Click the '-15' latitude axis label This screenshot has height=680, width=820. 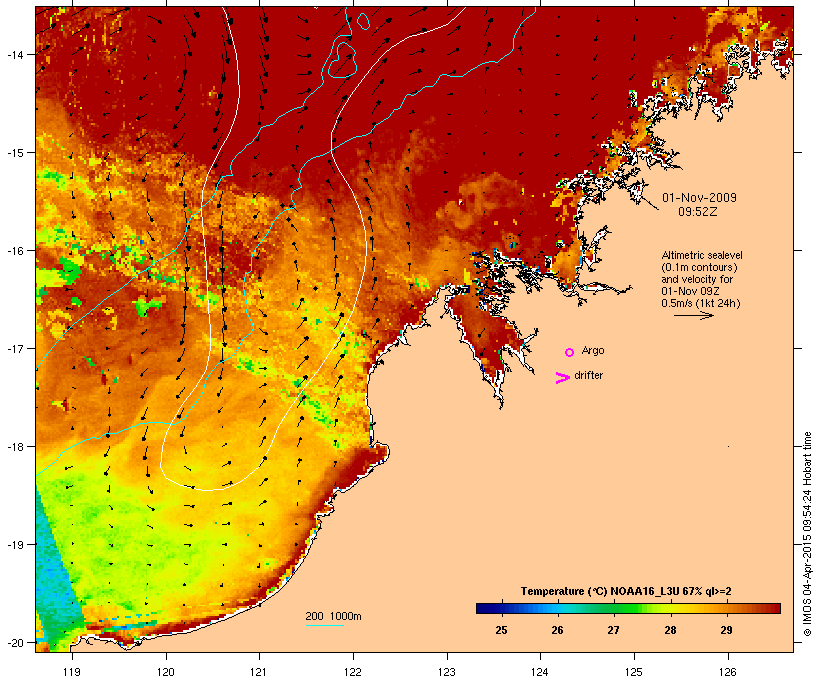coord(14,153)
